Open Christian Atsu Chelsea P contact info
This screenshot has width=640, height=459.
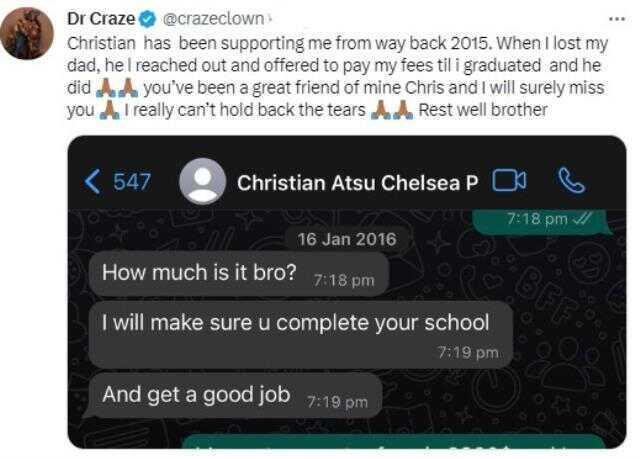[358, 183]
